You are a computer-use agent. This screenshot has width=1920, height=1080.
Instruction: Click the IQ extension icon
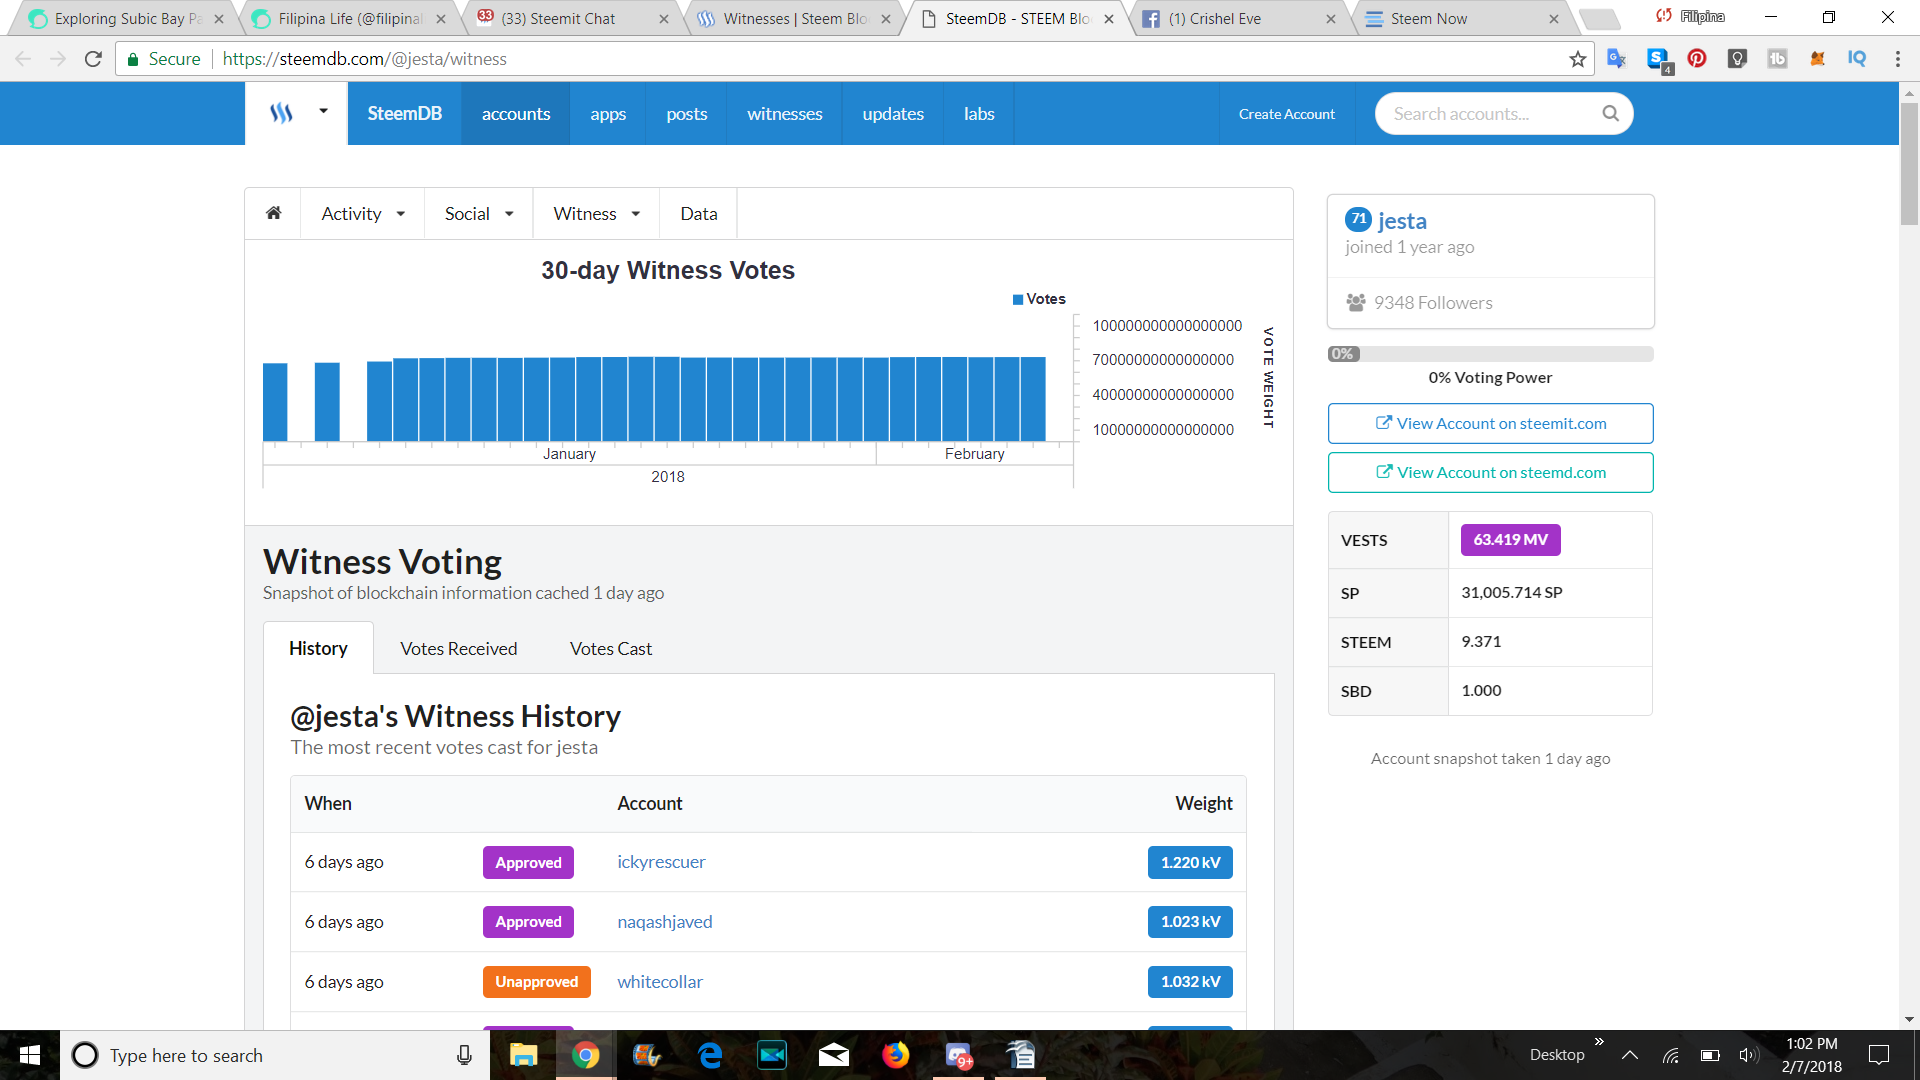[x=1857, y=59]
